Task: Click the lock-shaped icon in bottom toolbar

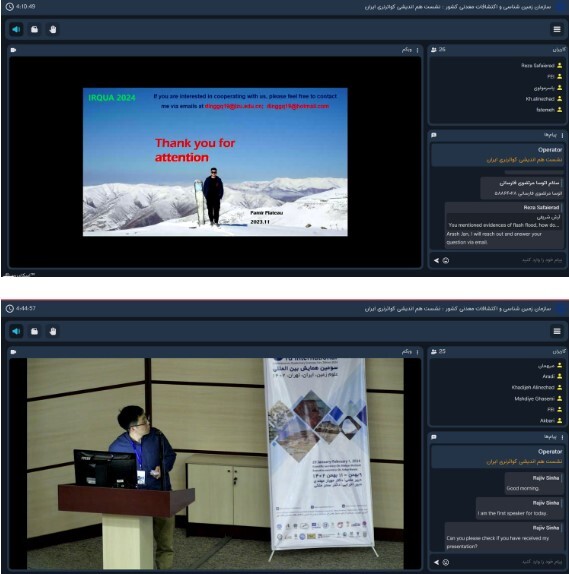Action: point(34,331)
